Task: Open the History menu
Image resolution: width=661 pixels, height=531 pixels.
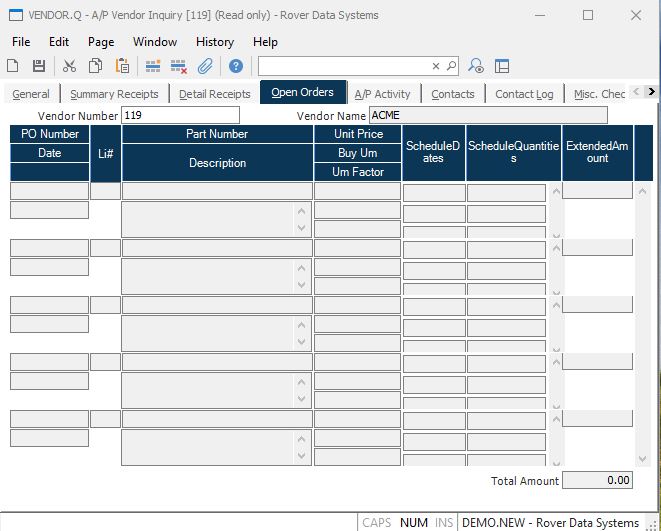Action: pos(214,42)
